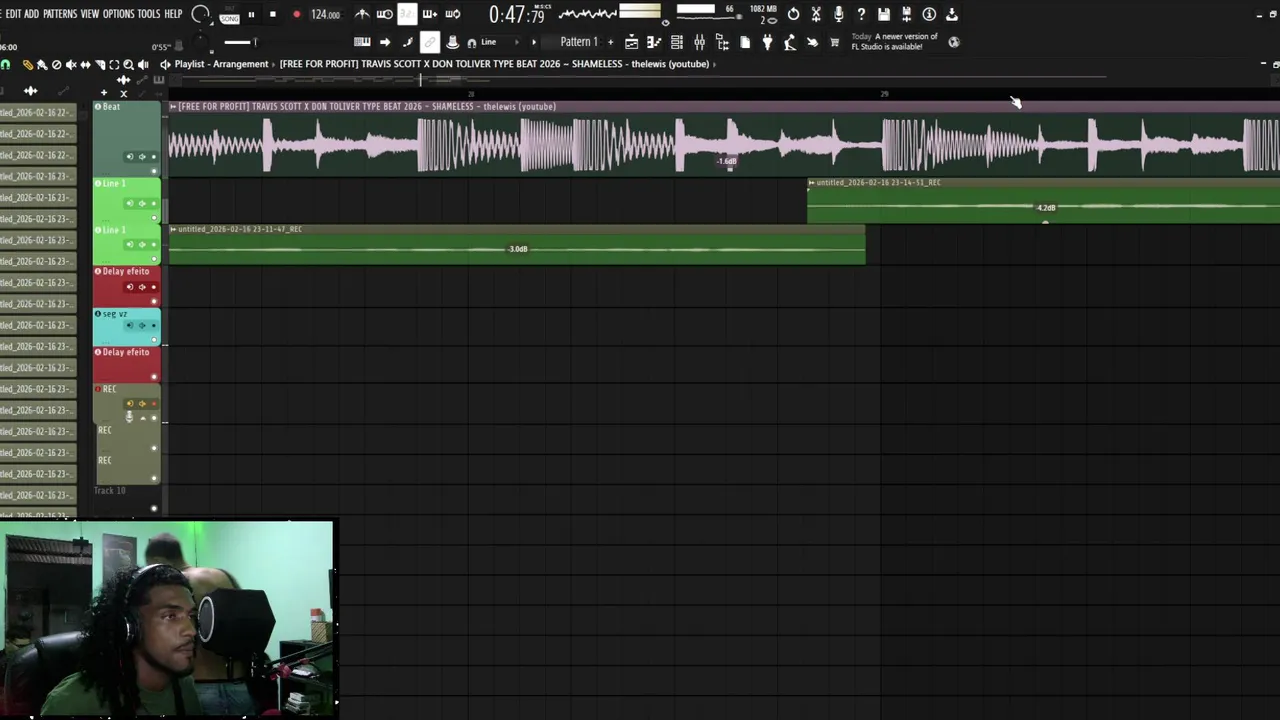Image resolution: width=1280 pixels, height=720 pixels.
Task: Click the render/export audio icon
Action: [x=906, y=14]
